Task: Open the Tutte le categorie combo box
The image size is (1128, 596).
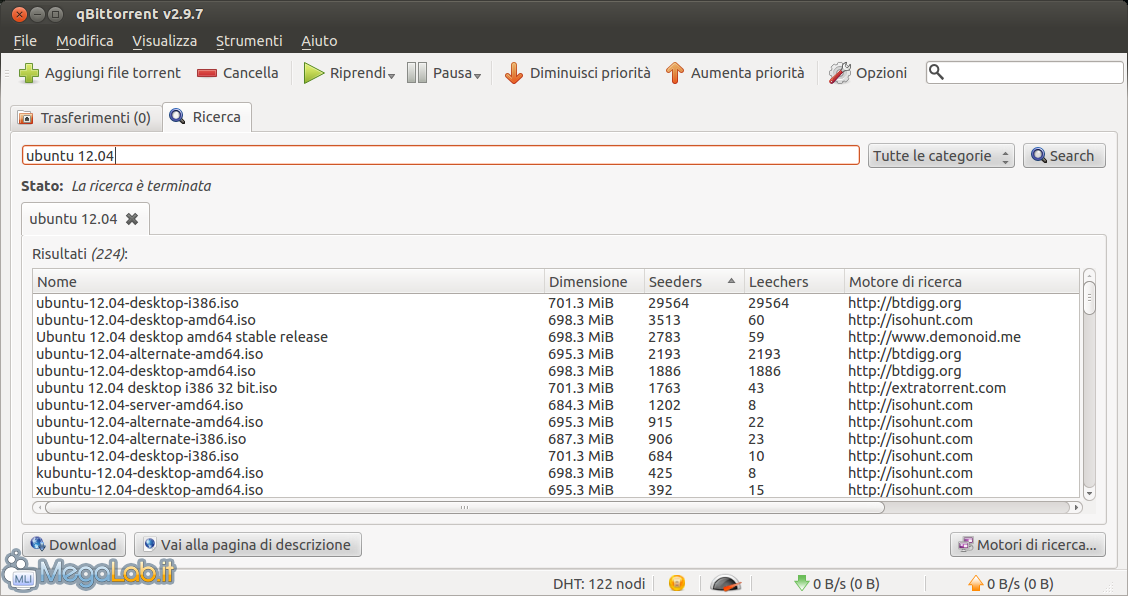Action: pyautogui.click(x=941, y=155)
